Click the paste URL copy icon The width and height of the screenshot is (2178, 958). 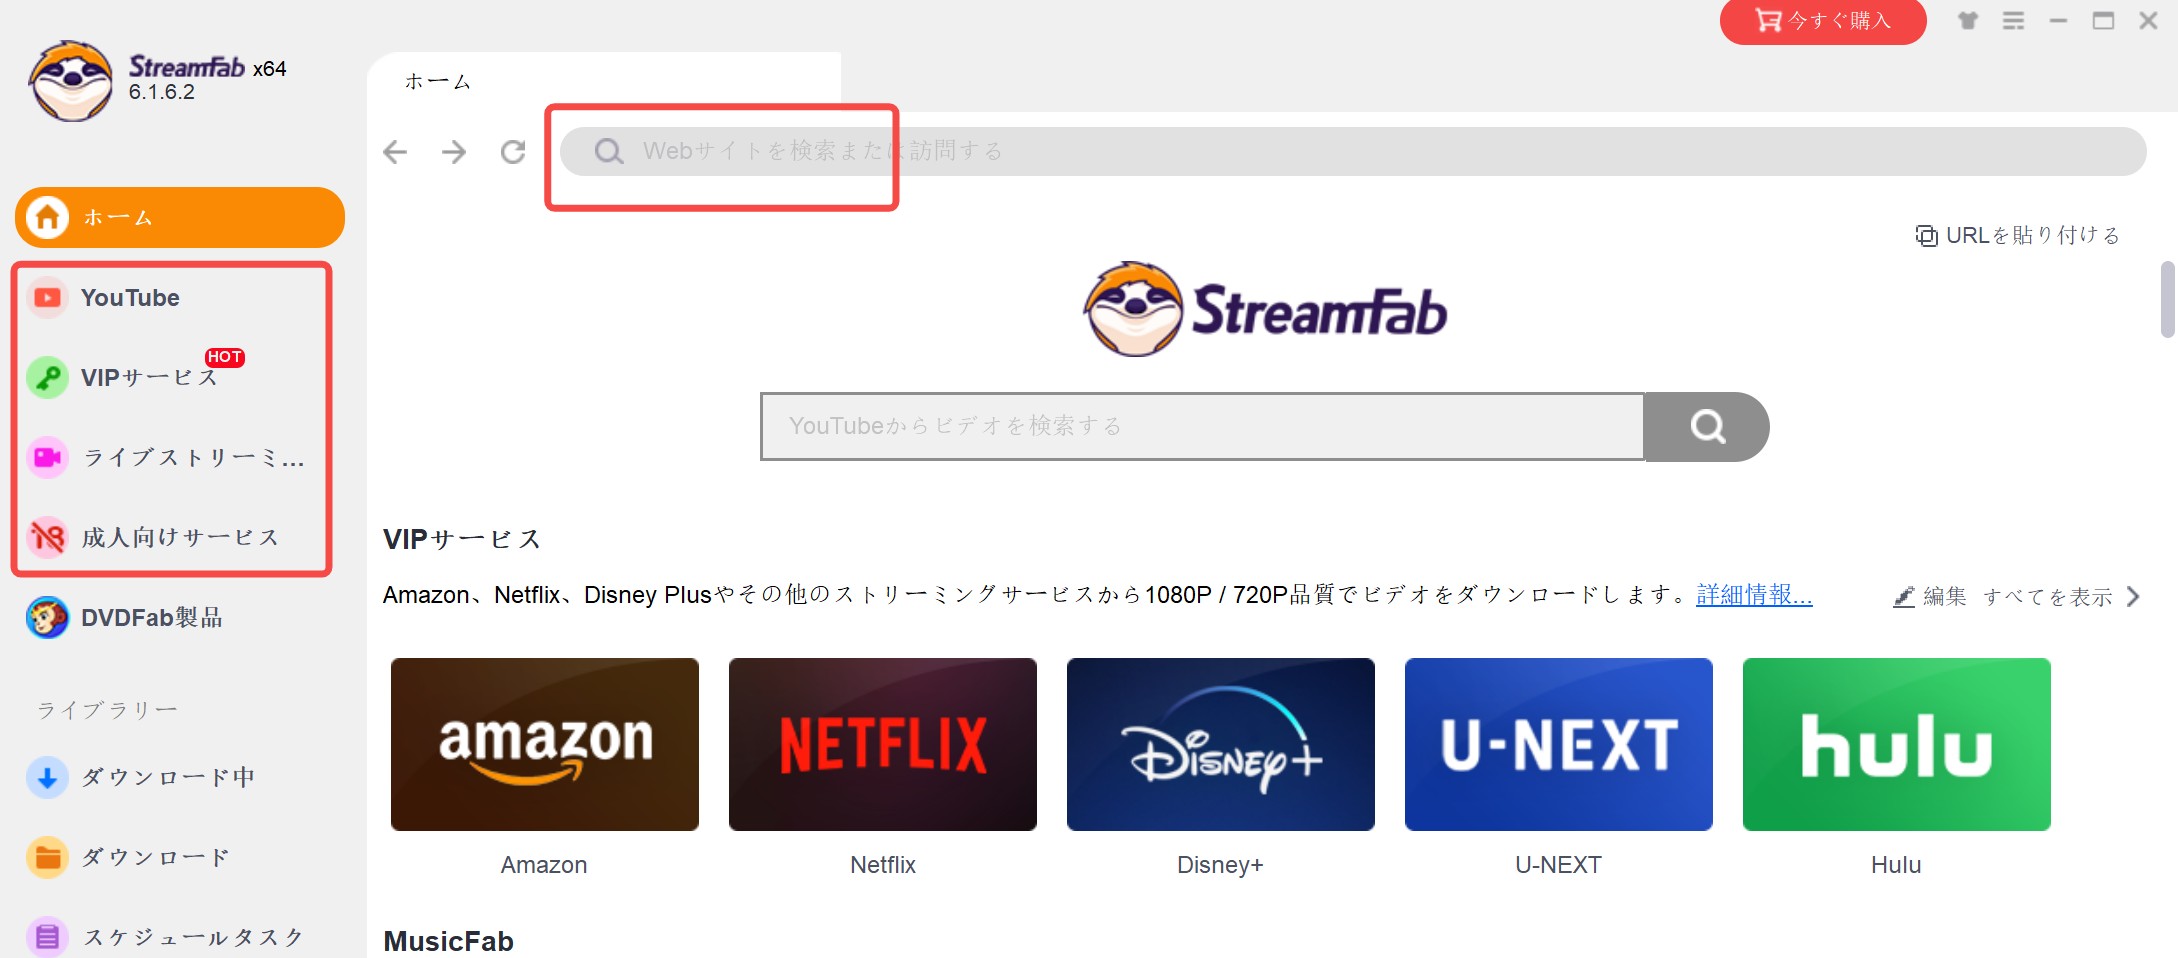pos(1926,235)
